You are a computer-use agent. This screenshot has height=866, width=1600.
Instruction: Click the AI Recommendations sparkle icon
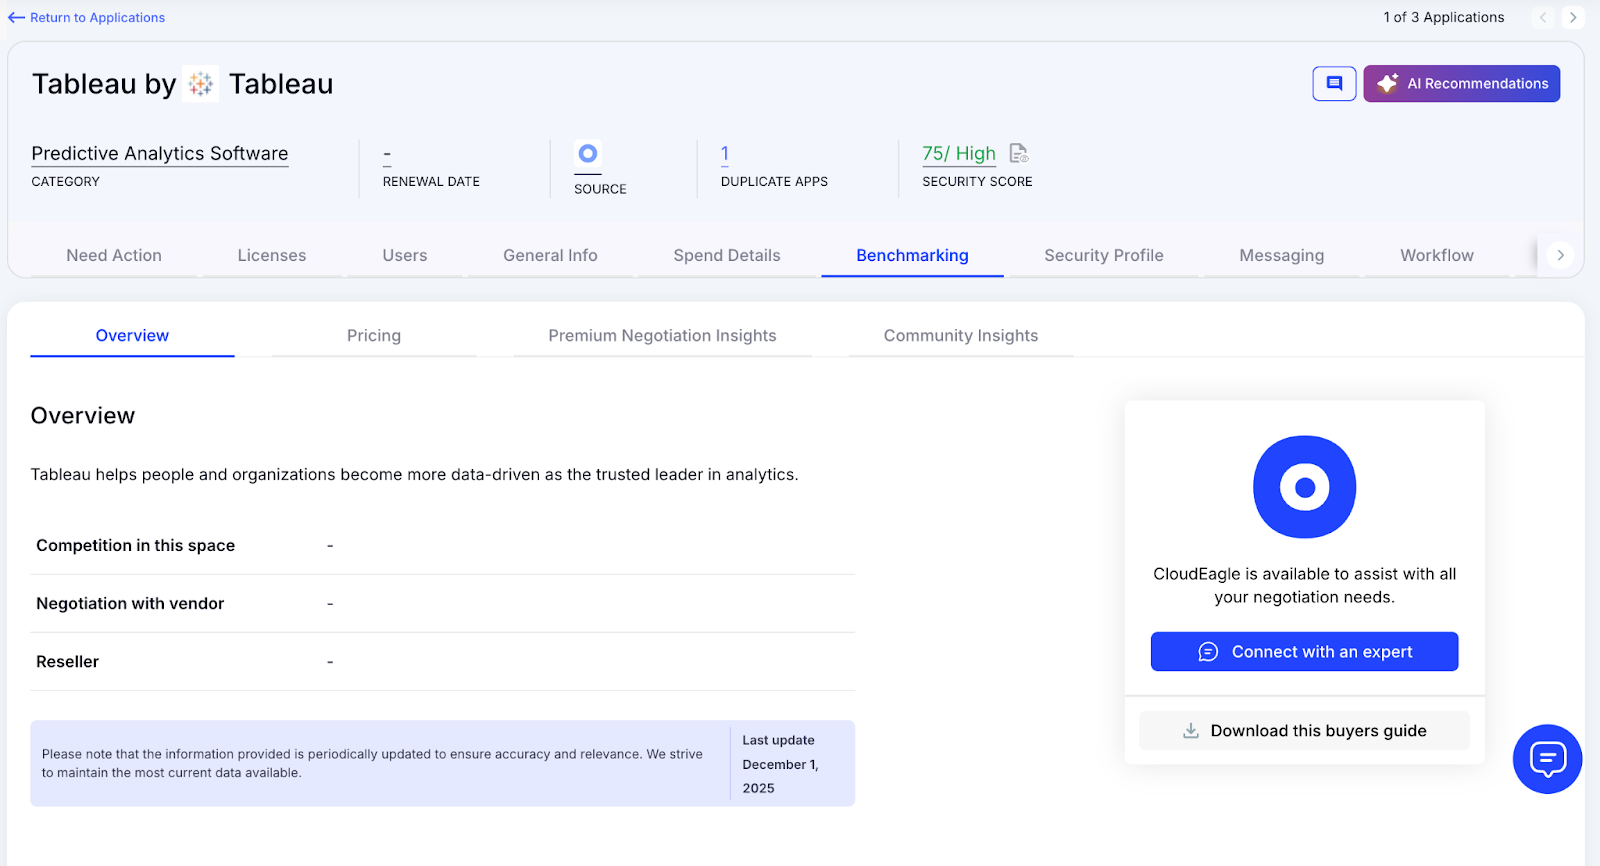pos(1387,84)
